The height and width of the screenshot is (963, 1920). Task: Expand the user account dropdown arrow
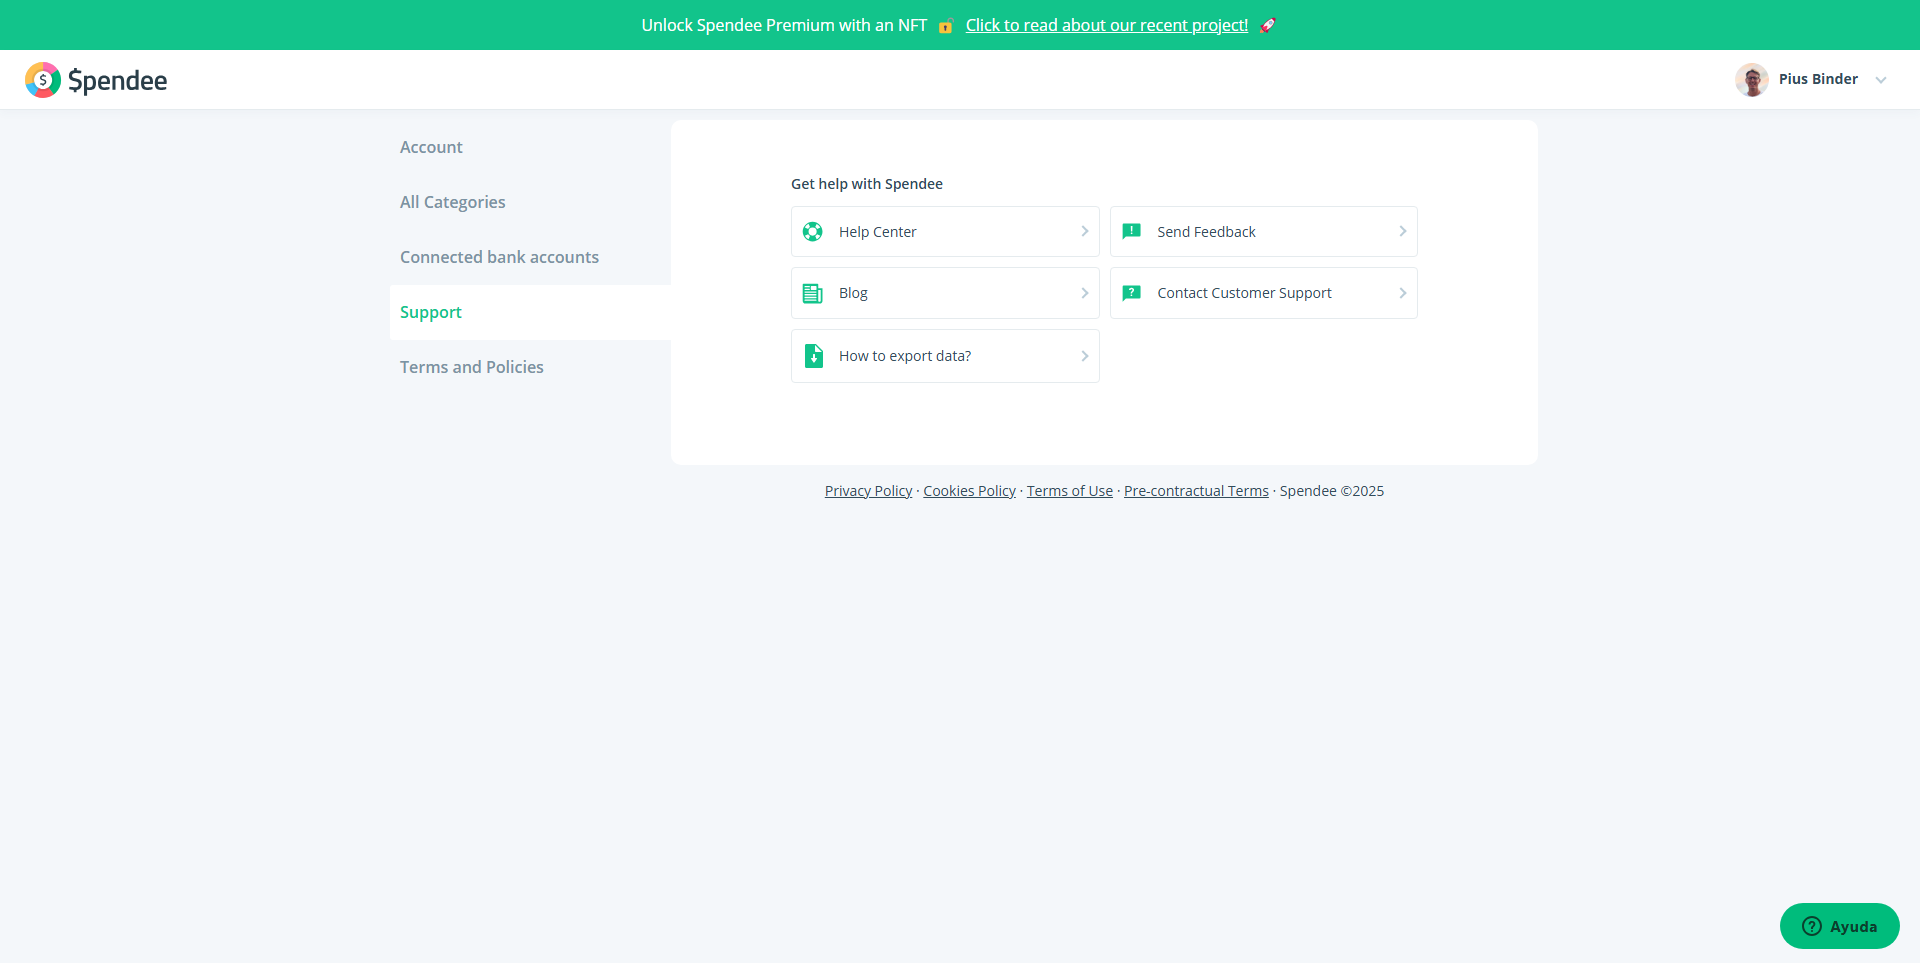(x=1881, y=80)
